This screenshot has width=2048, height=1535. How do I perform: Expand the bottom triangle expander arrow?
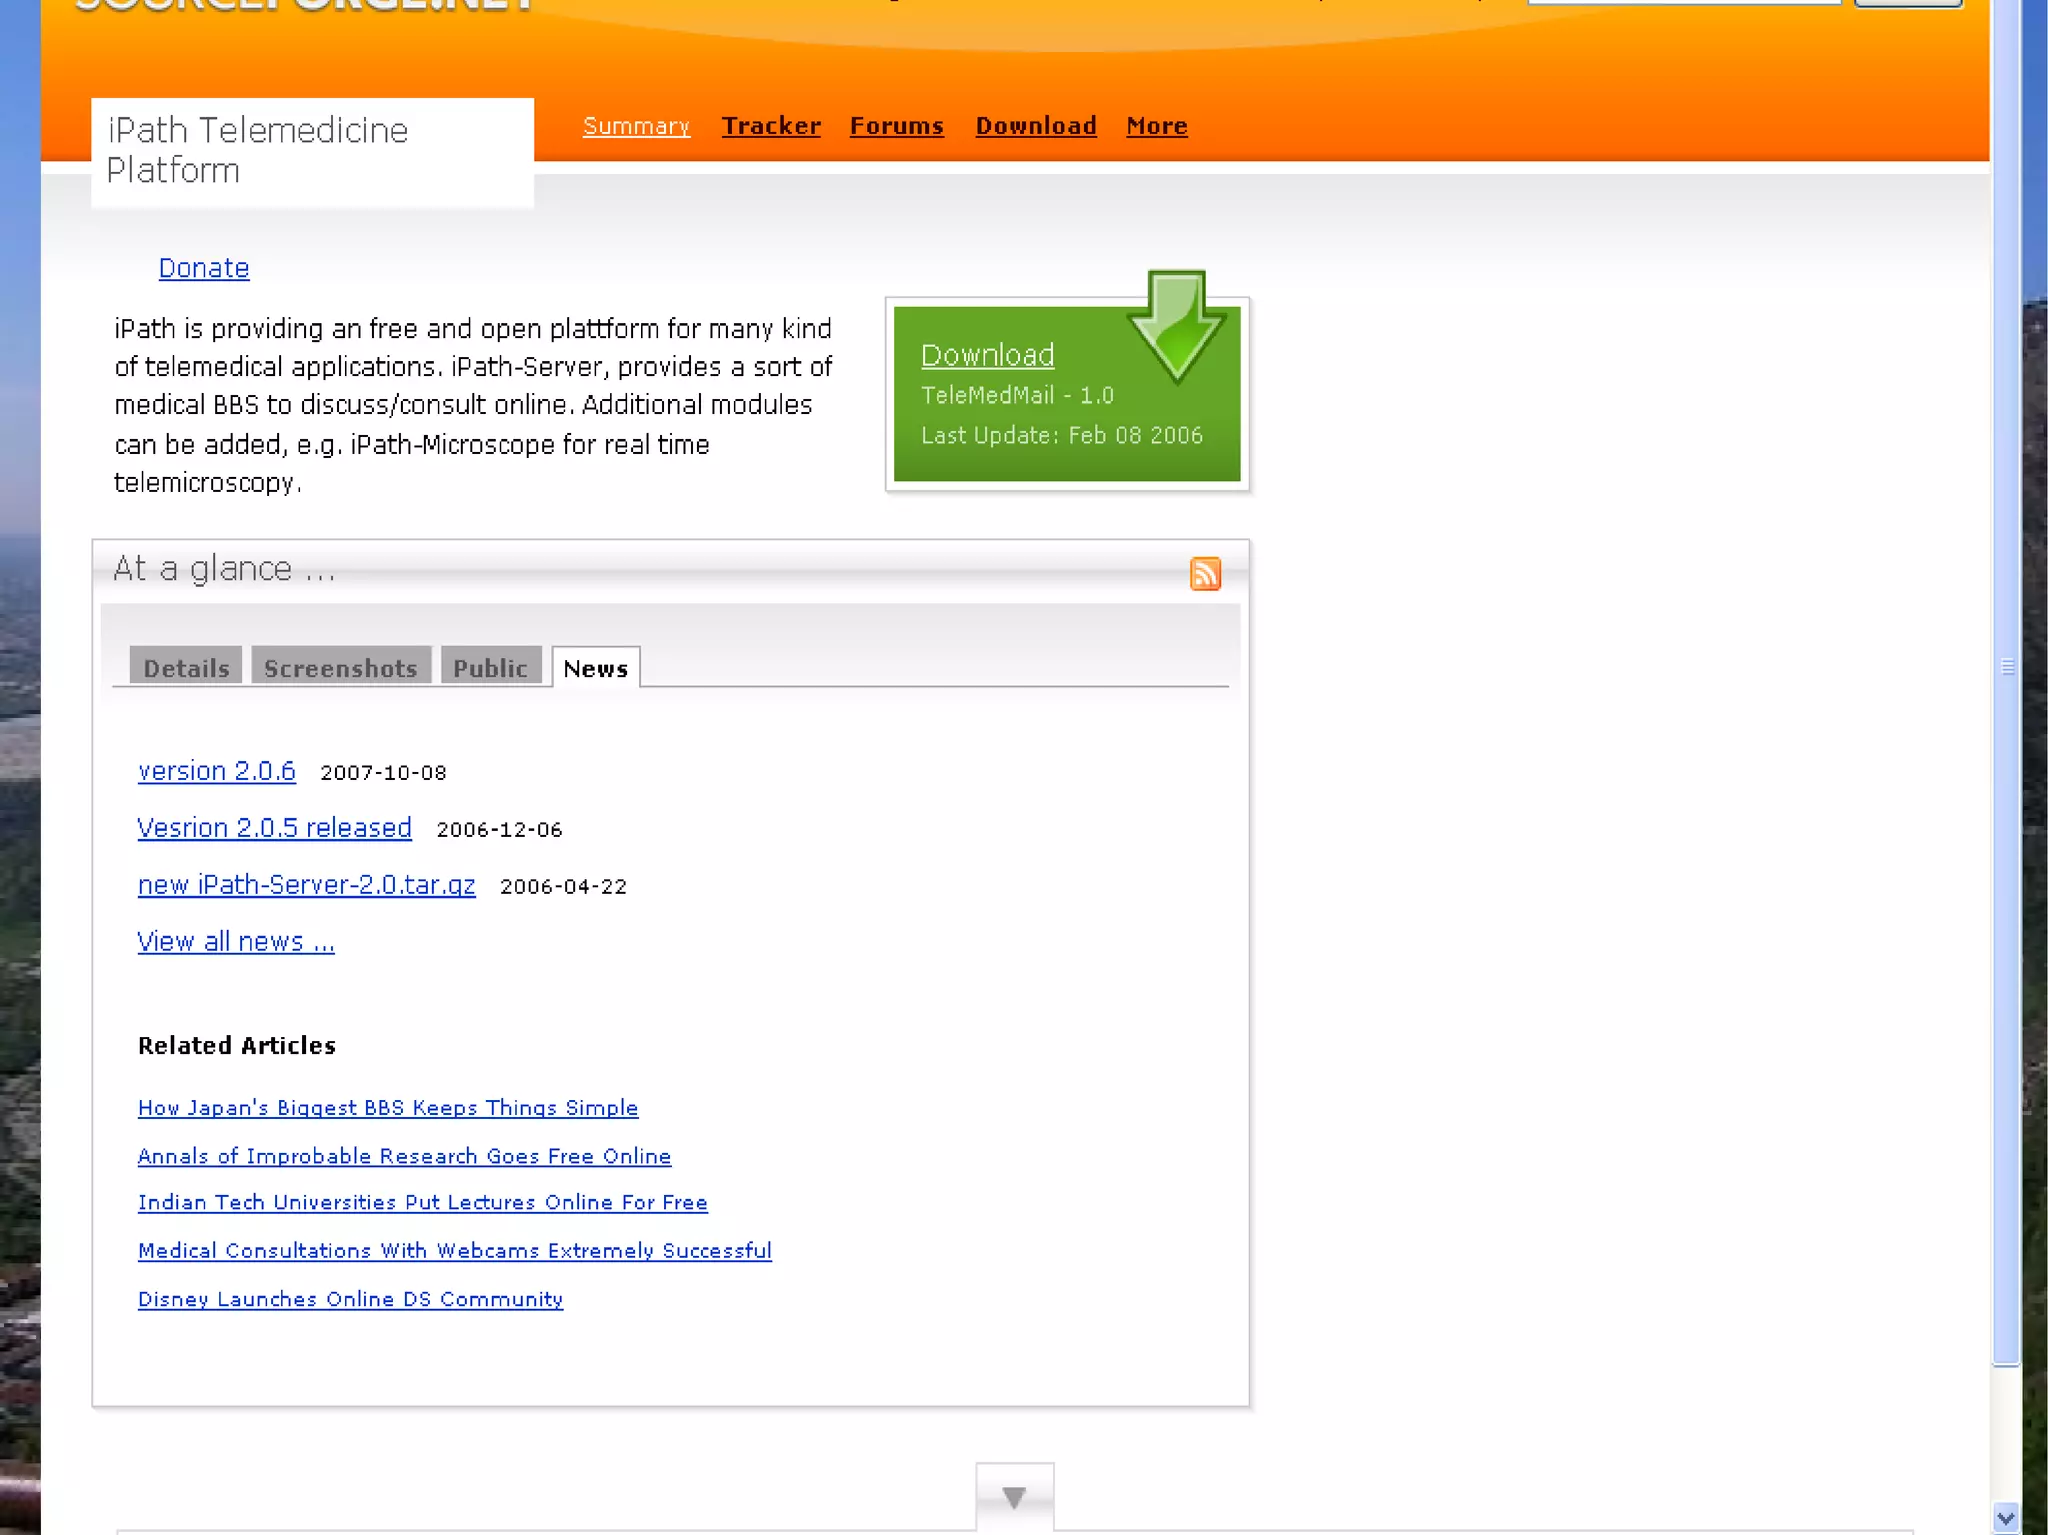(1014, 1497)
